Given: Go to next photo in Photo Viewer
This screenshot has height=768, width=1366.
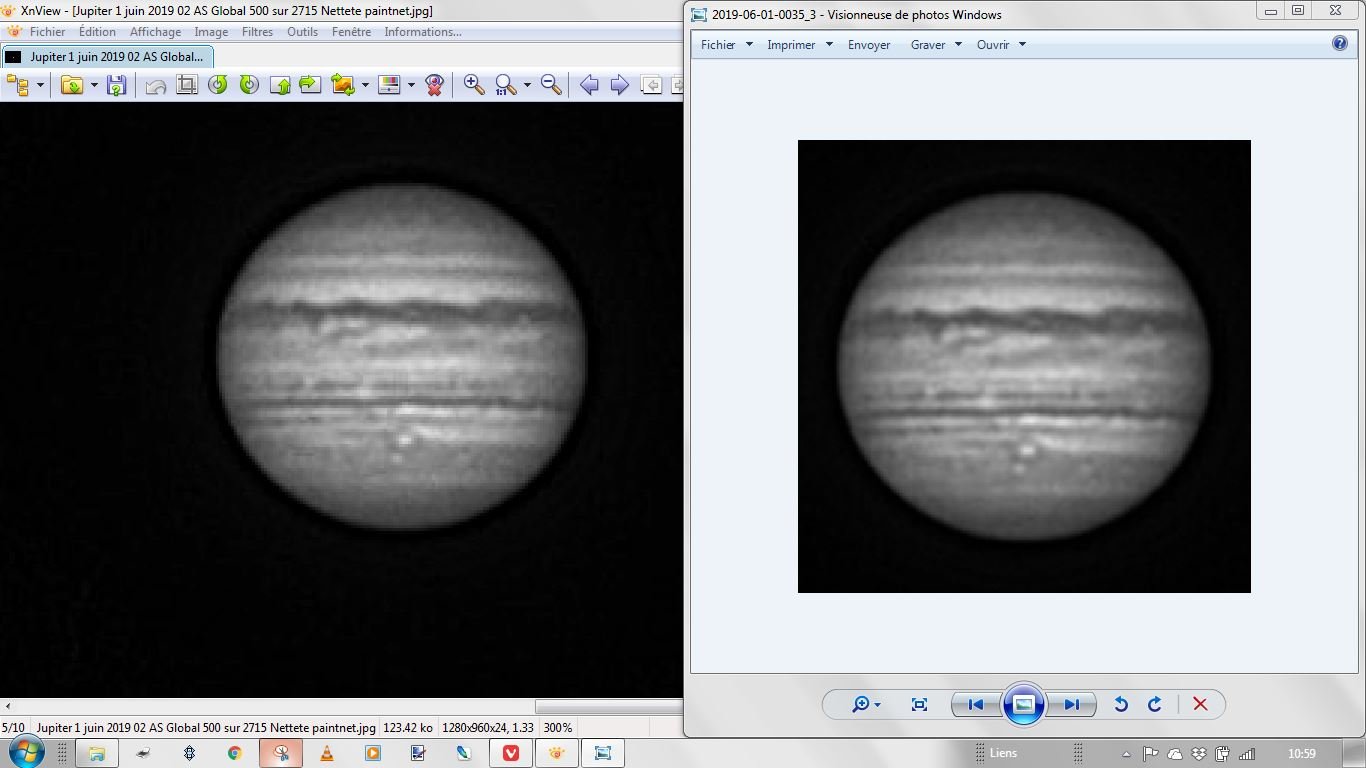Looking at the screenshot, I should coord(1071,705).
